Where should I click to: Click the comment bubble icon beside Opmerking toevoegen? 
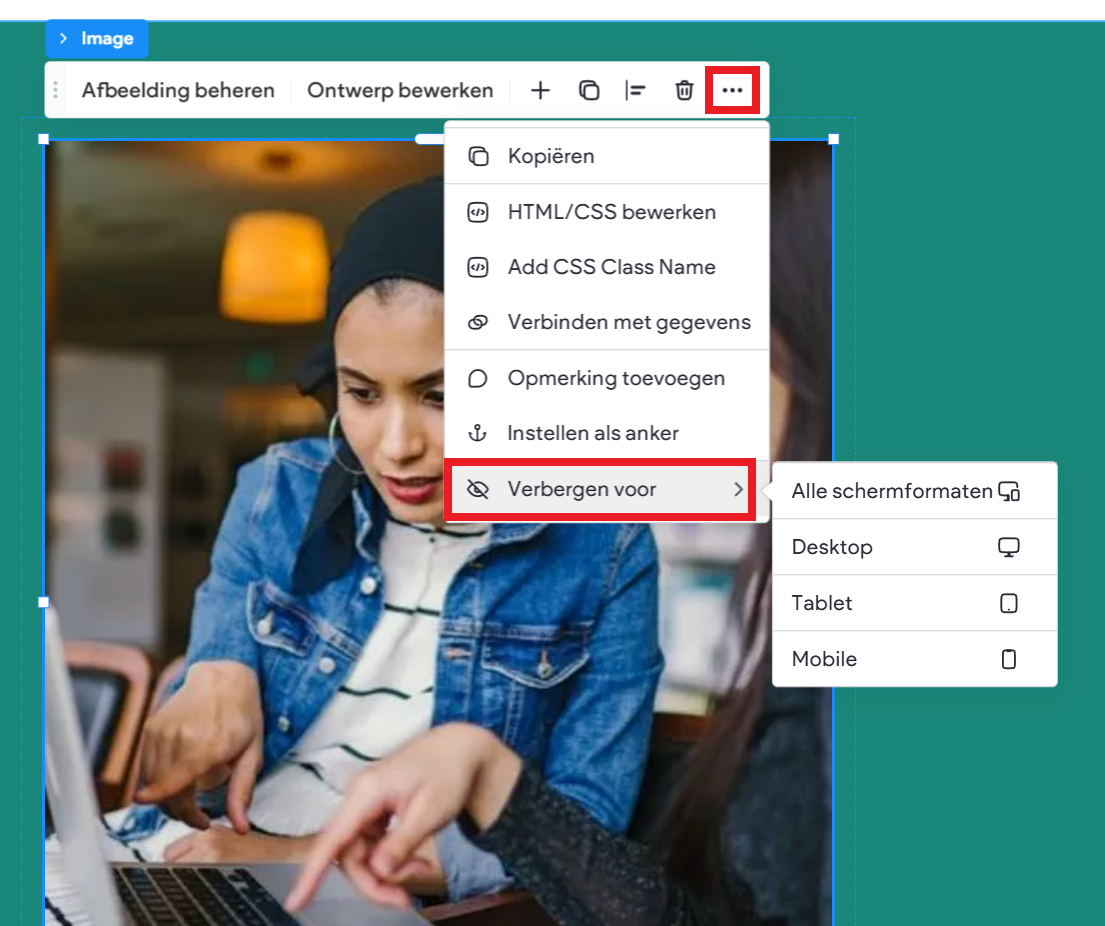click(478, 378)
